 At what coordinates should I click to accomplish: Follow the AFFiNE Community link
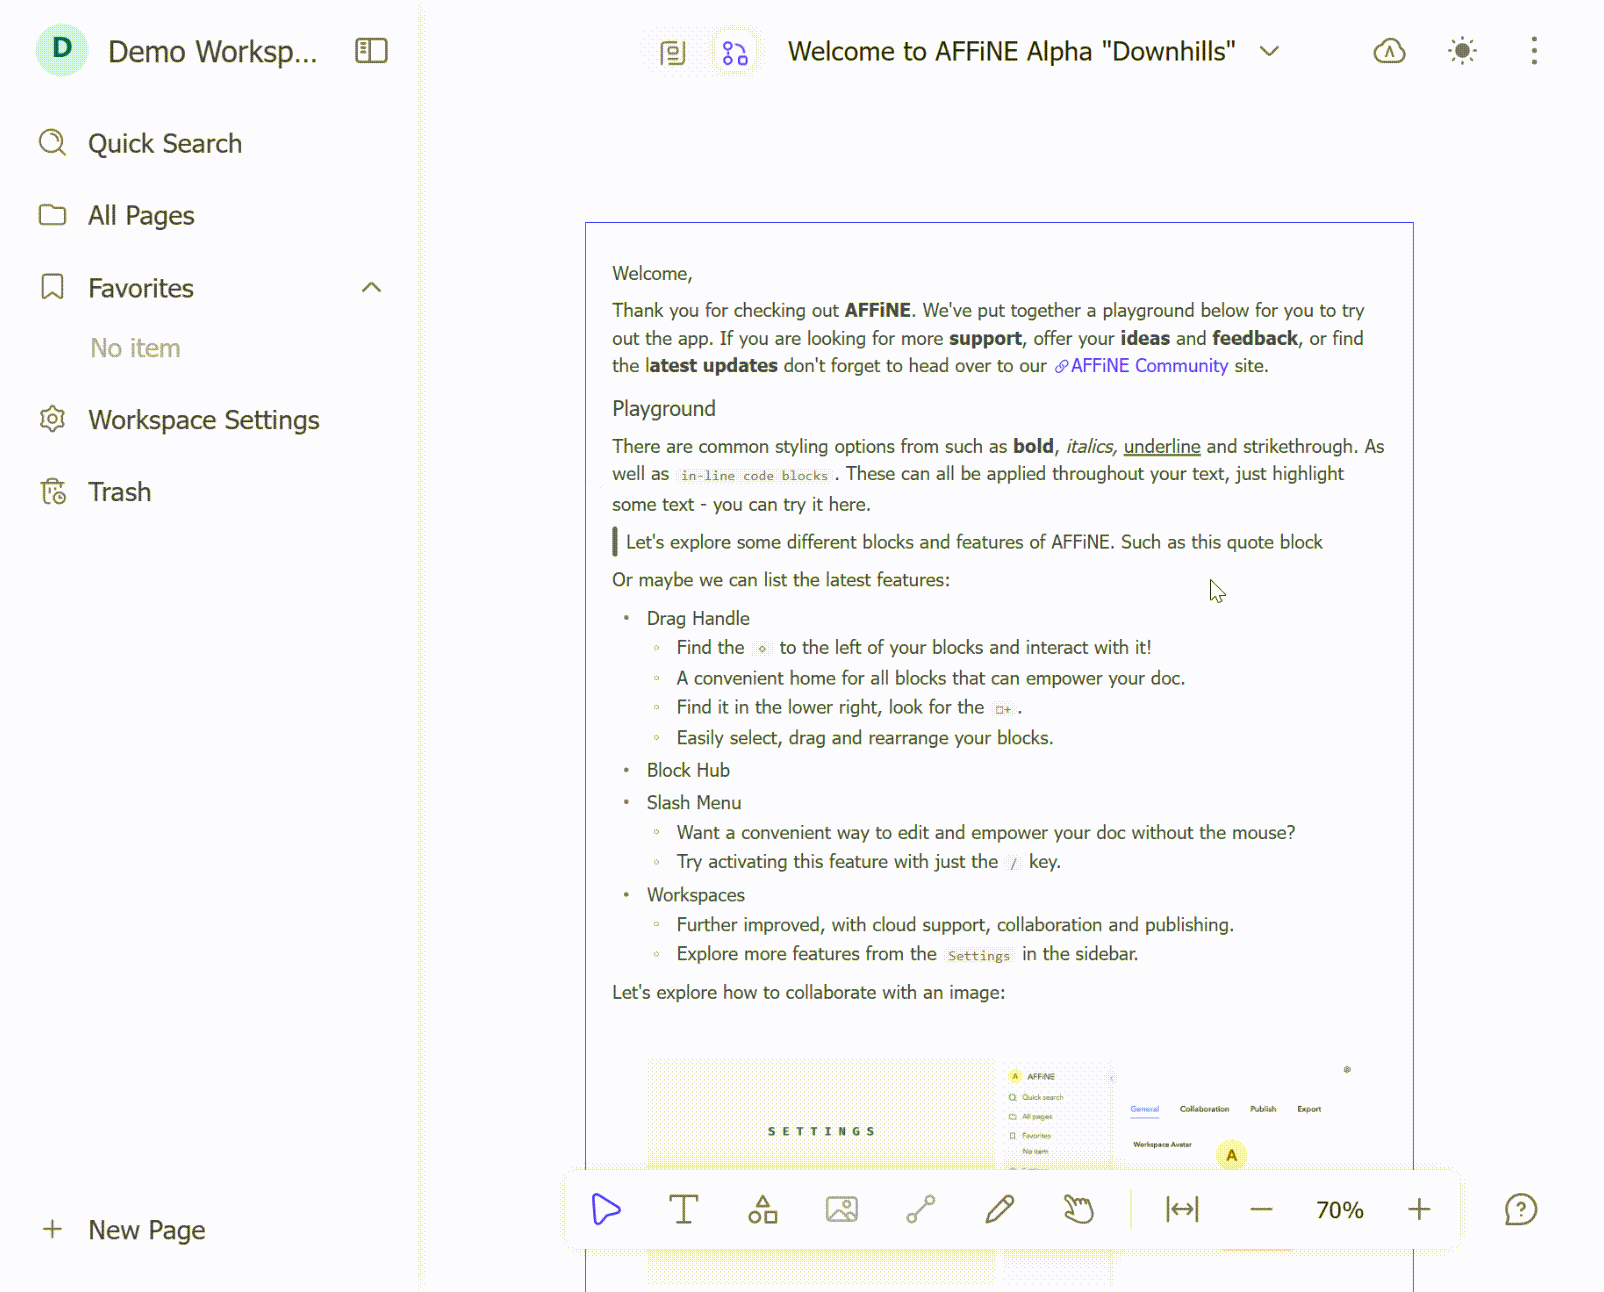[x=1141, y=366]
